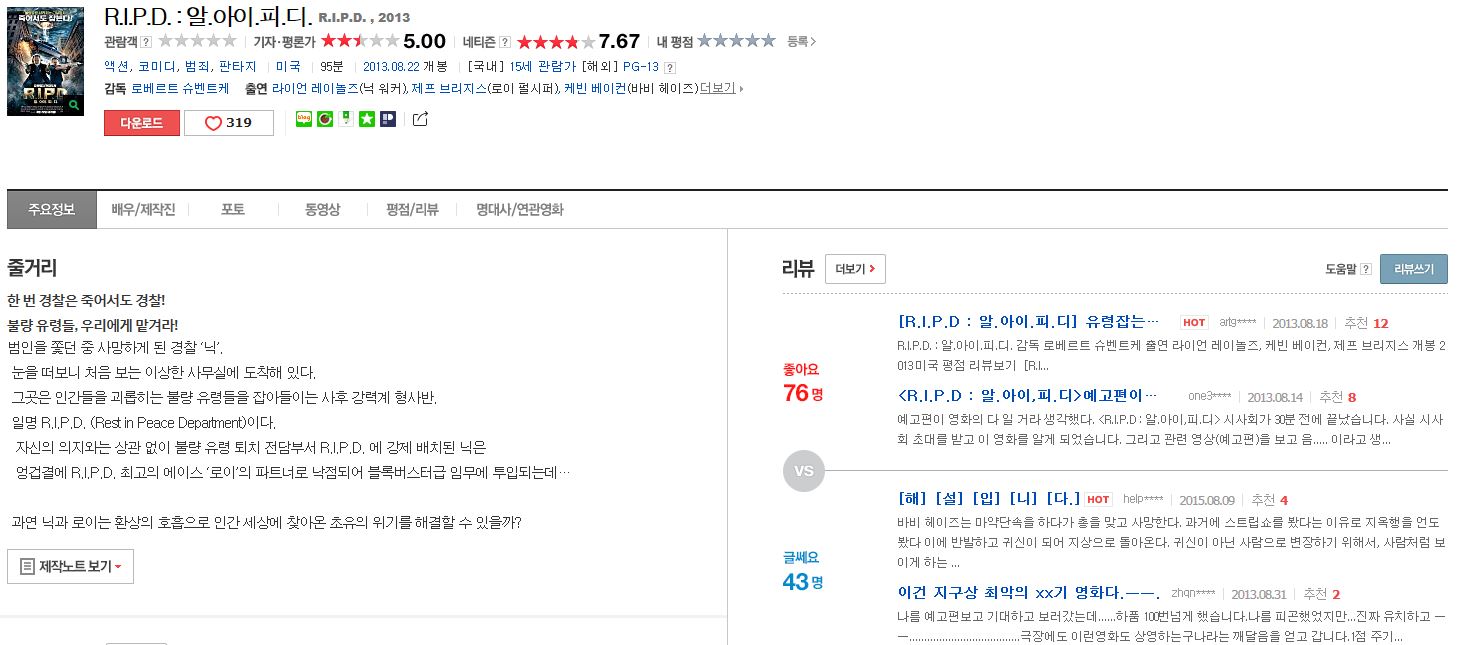1472x645 pixels.
Task: Open the 평점/리뷰 tab
Action: [x=412, y=210]
